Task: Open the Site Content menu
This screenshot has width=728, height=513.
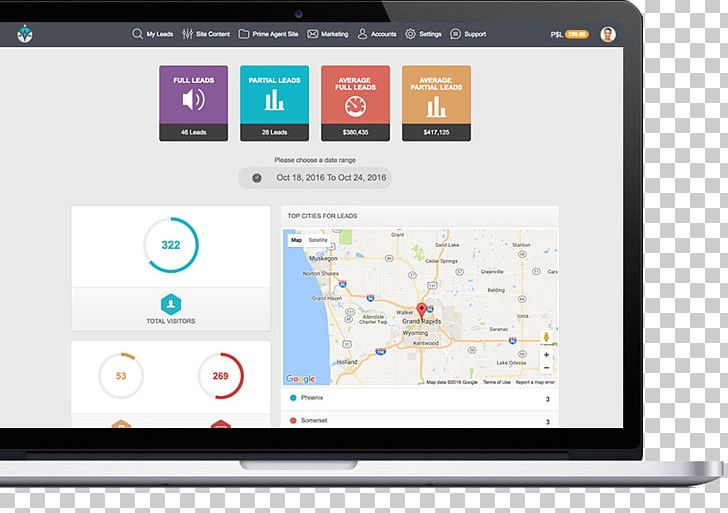Action: [213, 34]
